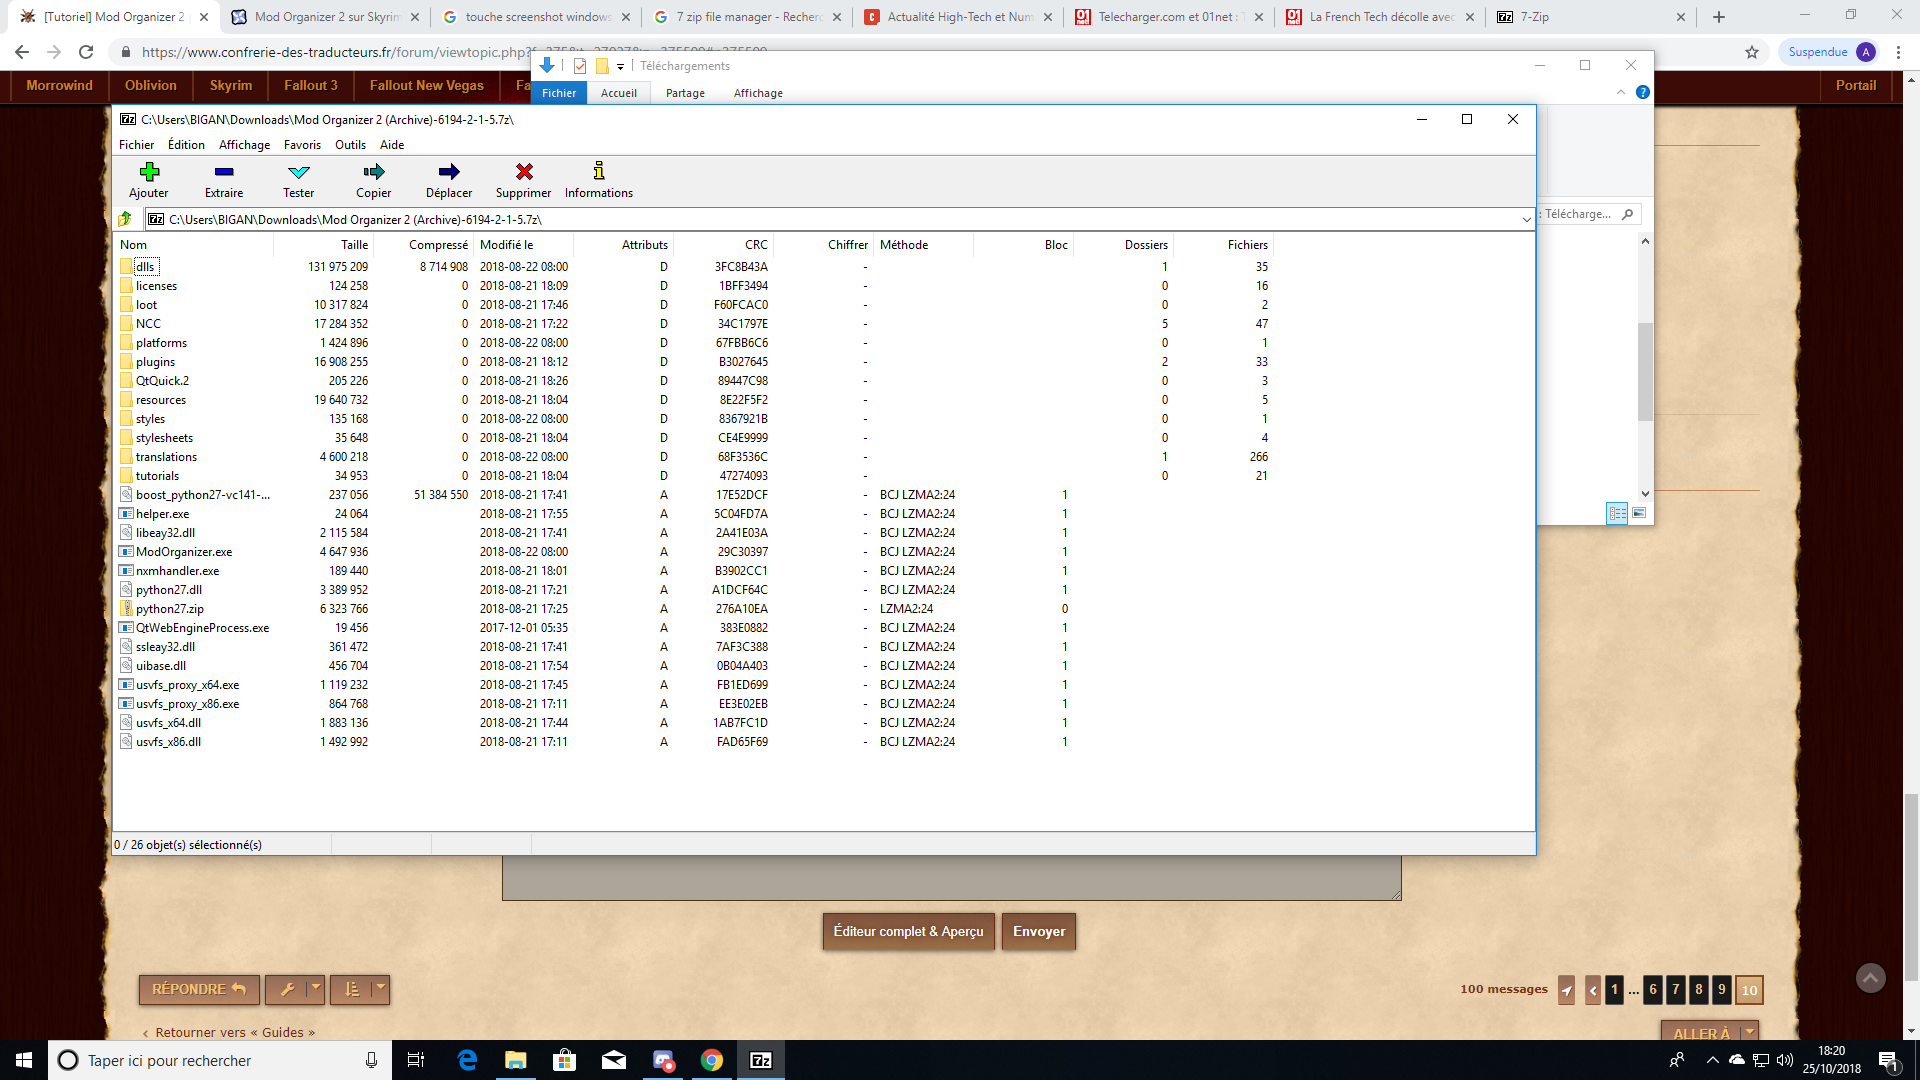The width and height of the screenshot is (1920, 1080).
Task: Sort by the CRC column header
Action: point(723,245)
